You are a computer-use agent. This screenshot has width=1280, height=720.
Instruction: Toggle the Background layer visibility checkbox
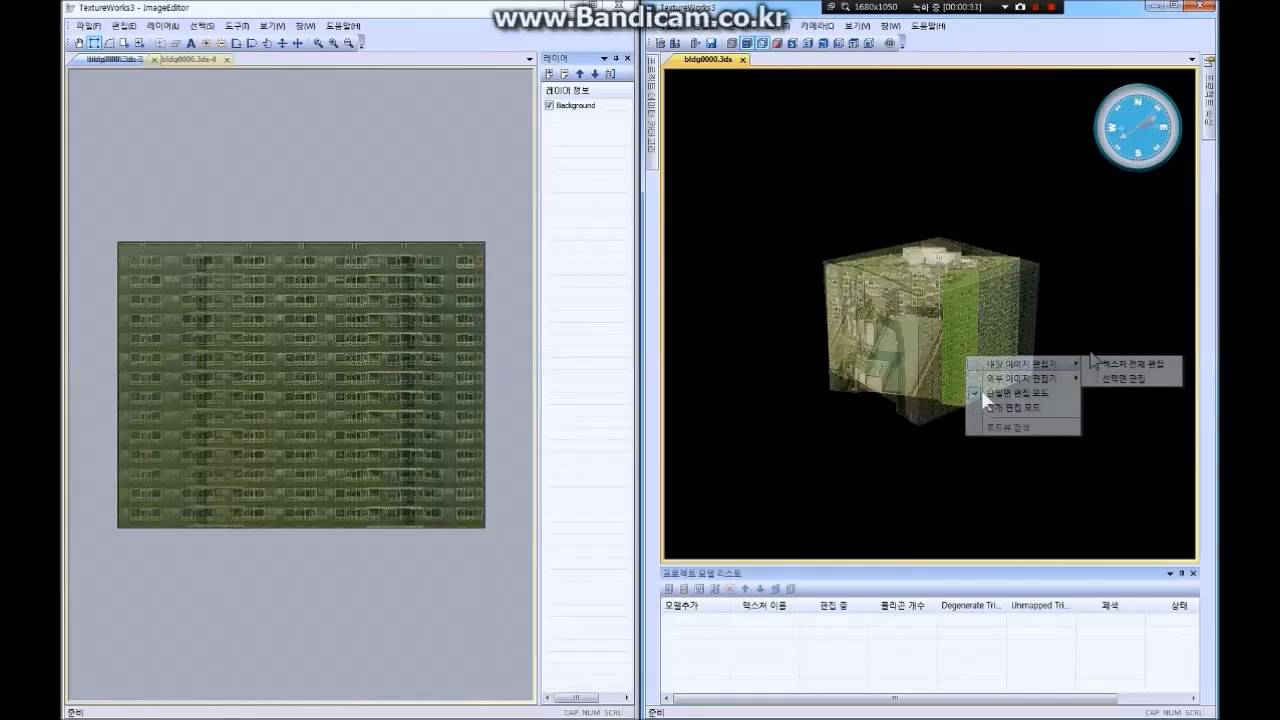click(549, 105)
